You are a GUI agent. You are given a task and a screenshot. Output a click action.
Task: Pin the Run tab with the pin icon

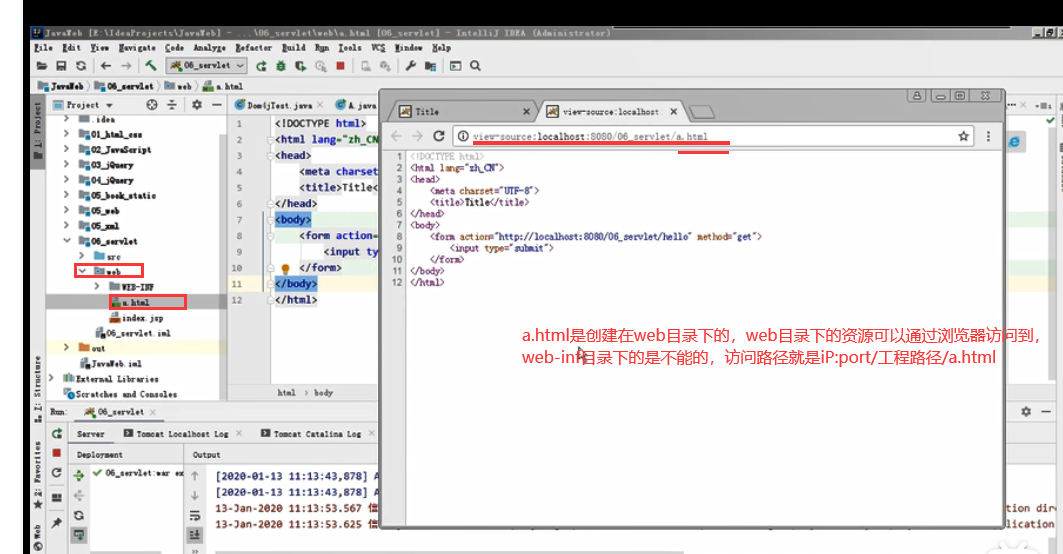[x=57, y=522]
